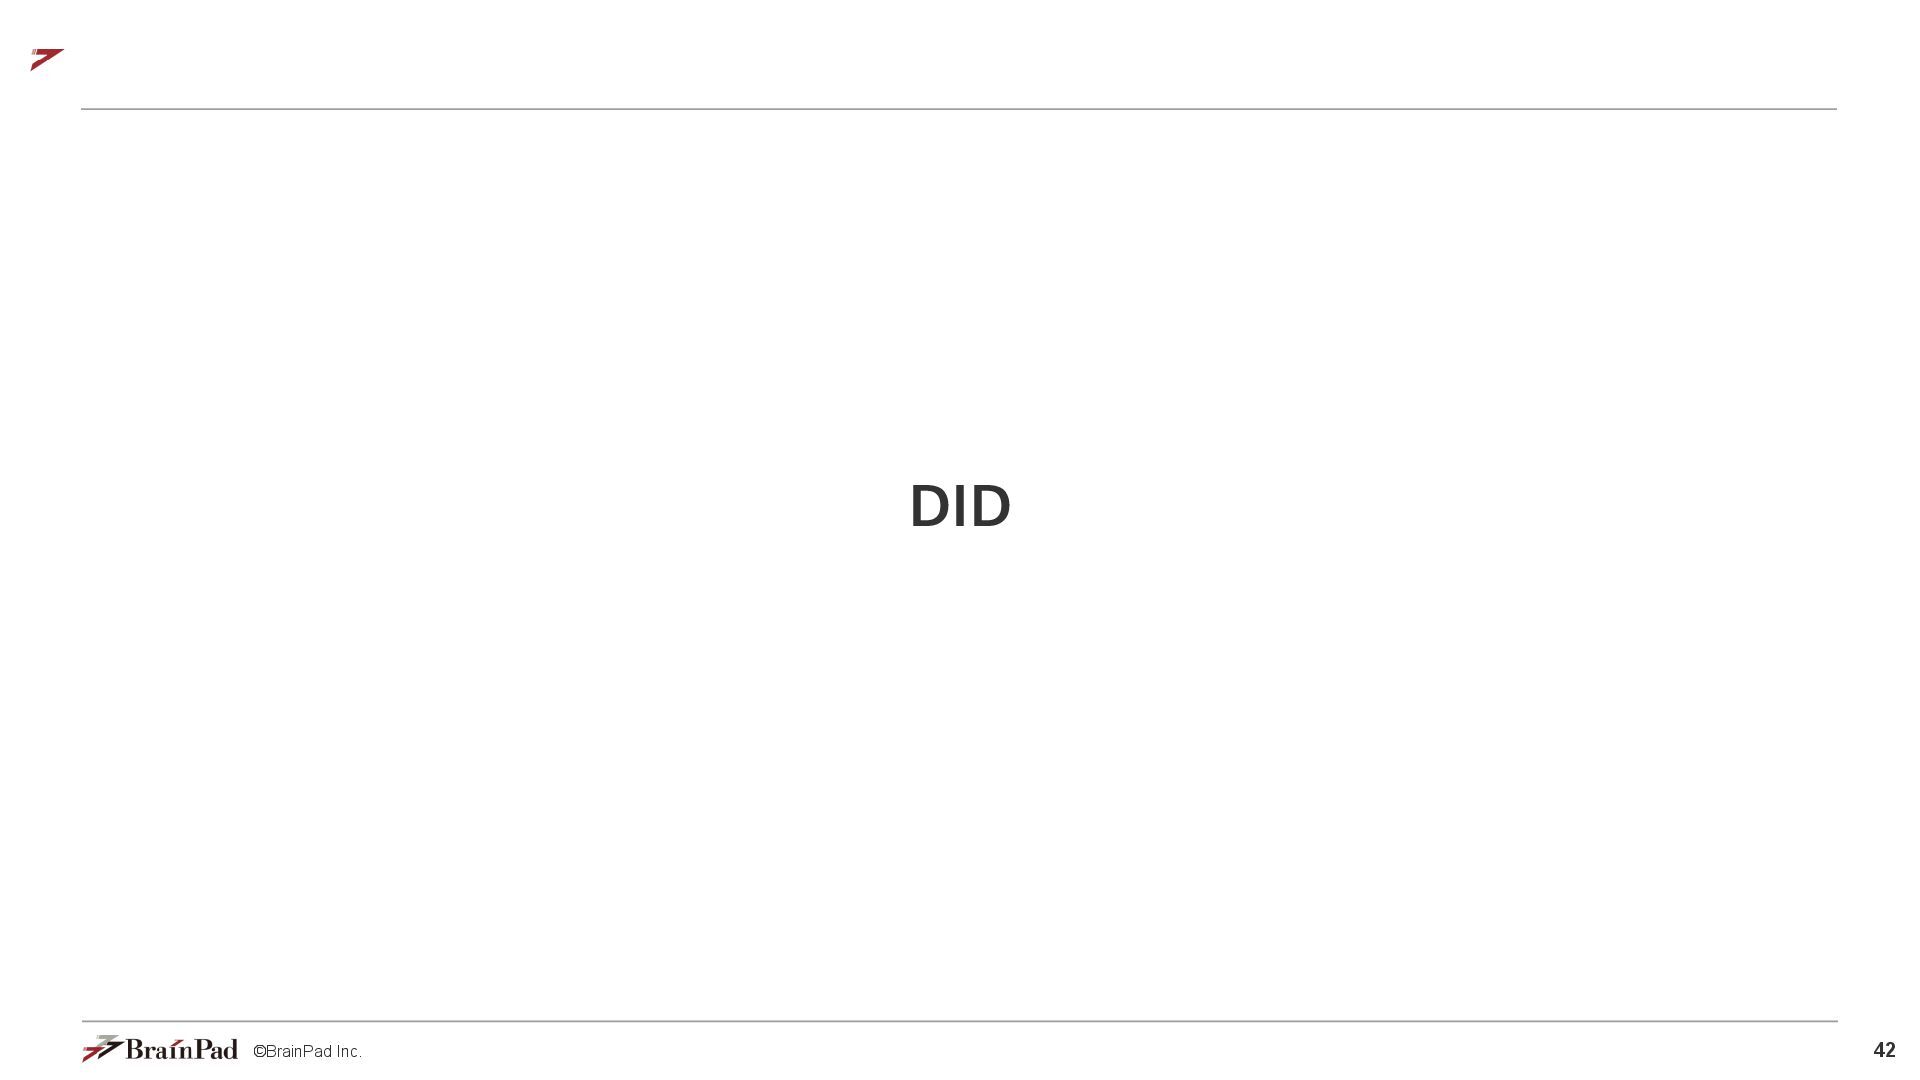Select the DID title text

coord(960,506)
